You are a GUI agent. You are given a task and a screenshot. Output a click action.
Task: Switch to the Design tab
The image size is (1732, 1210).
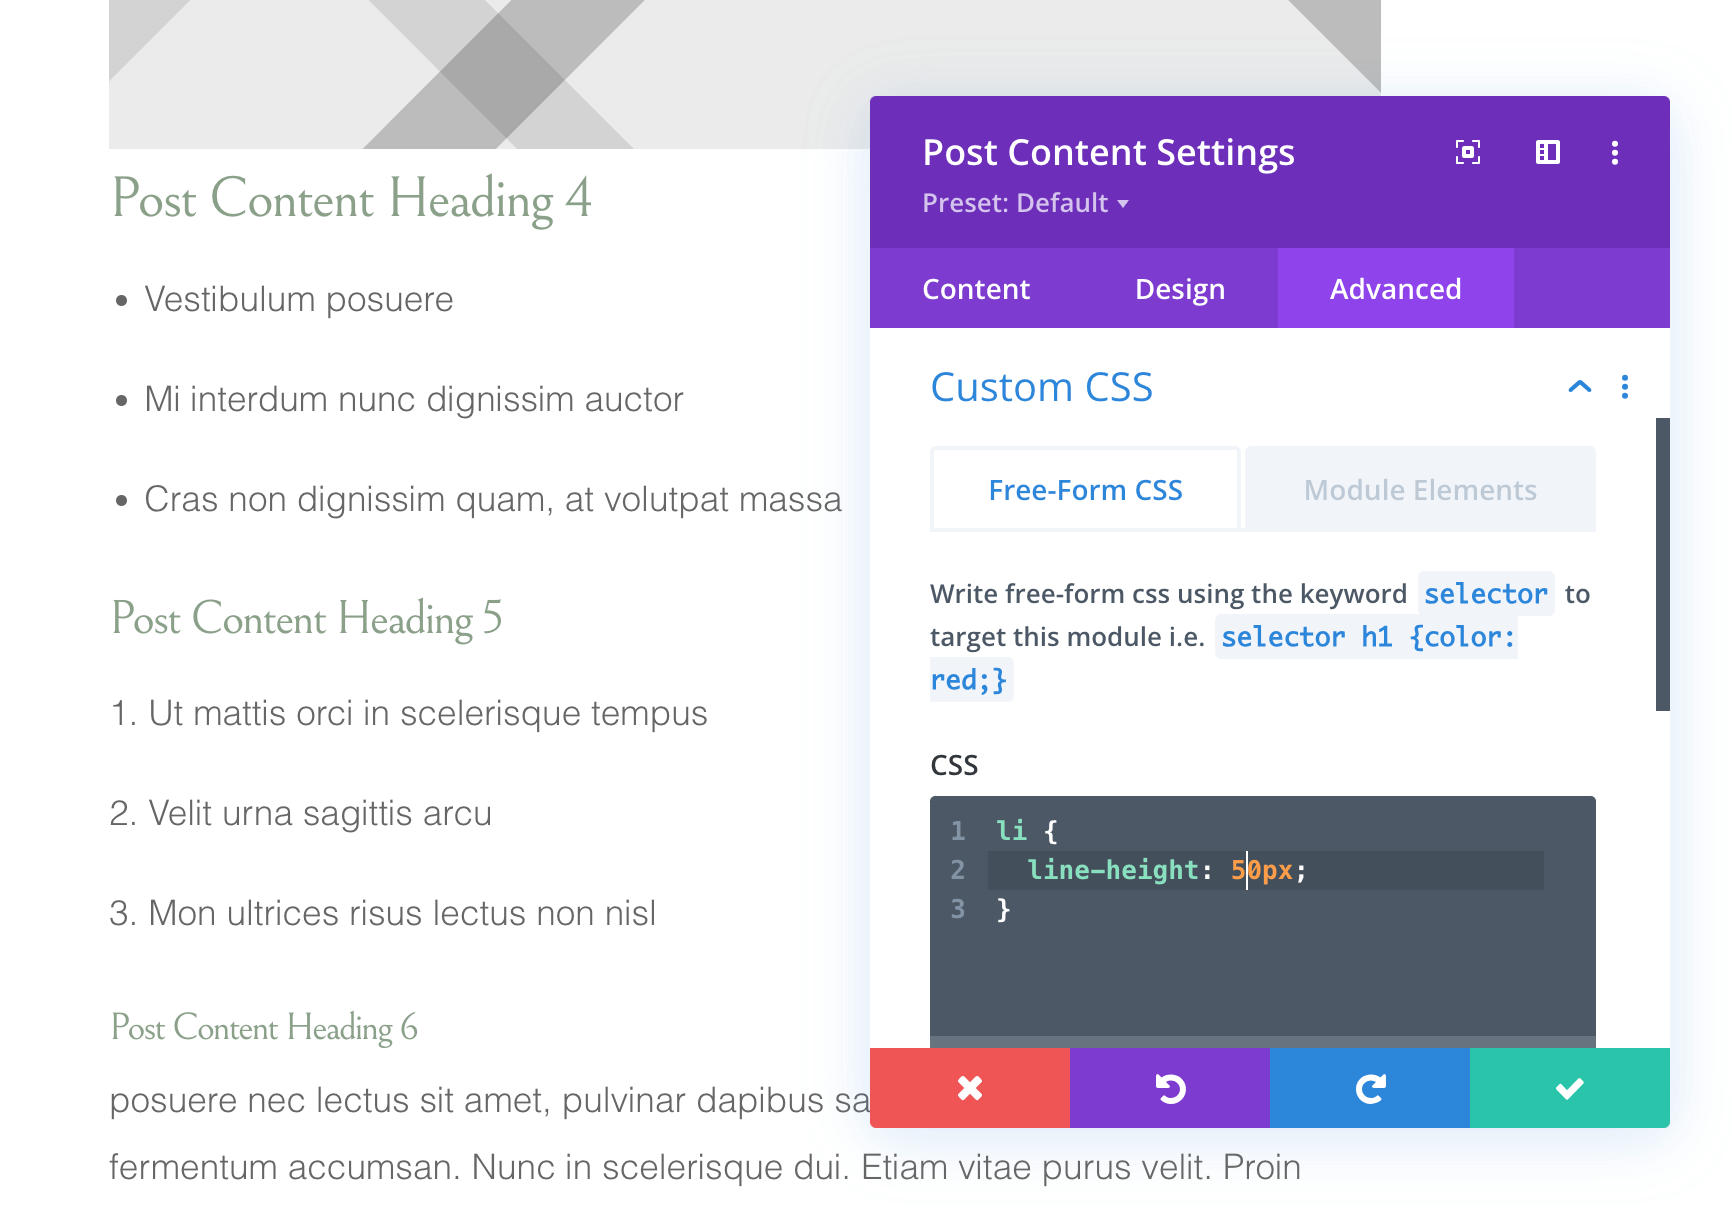[x=1179, y=289]
